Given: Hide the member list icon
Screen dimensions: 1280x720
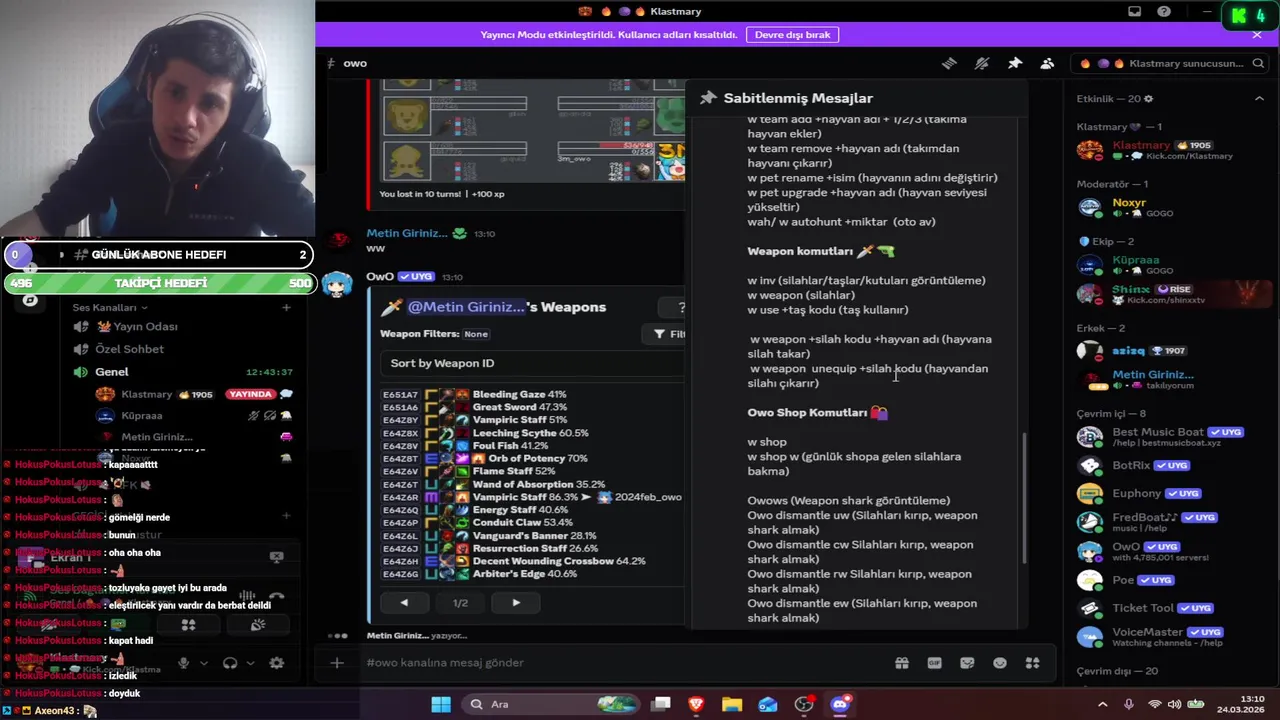Looking at the screenshot, I should (x=1047, y=63).
